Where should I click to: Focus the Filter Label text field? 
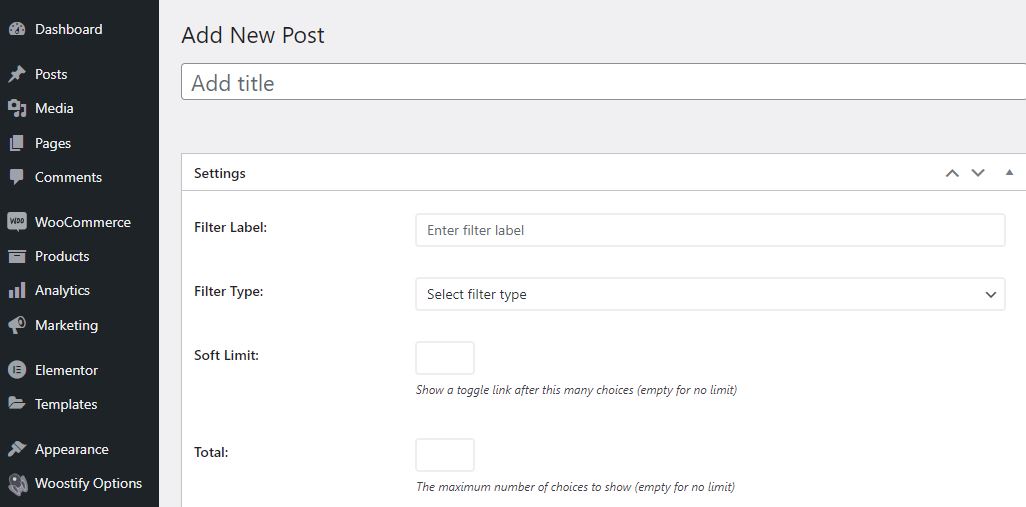(x=710, y=230)
